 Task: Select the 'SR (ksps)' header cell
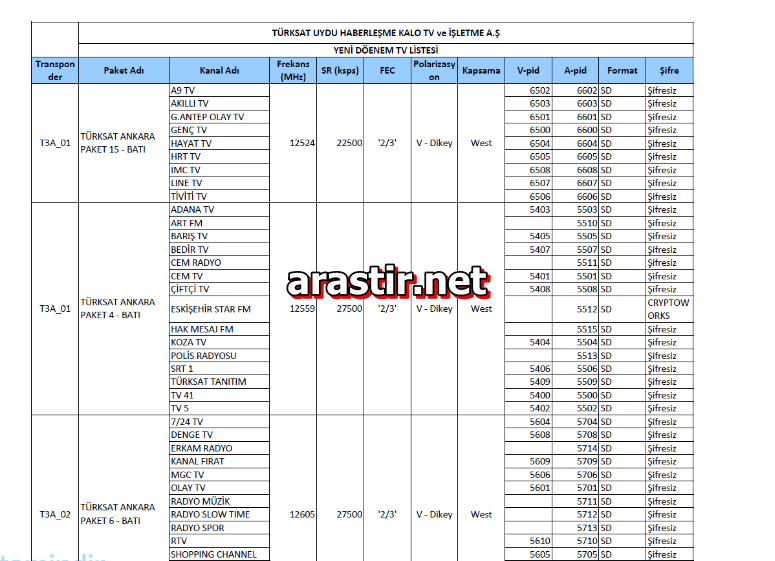tap(340, 70)
